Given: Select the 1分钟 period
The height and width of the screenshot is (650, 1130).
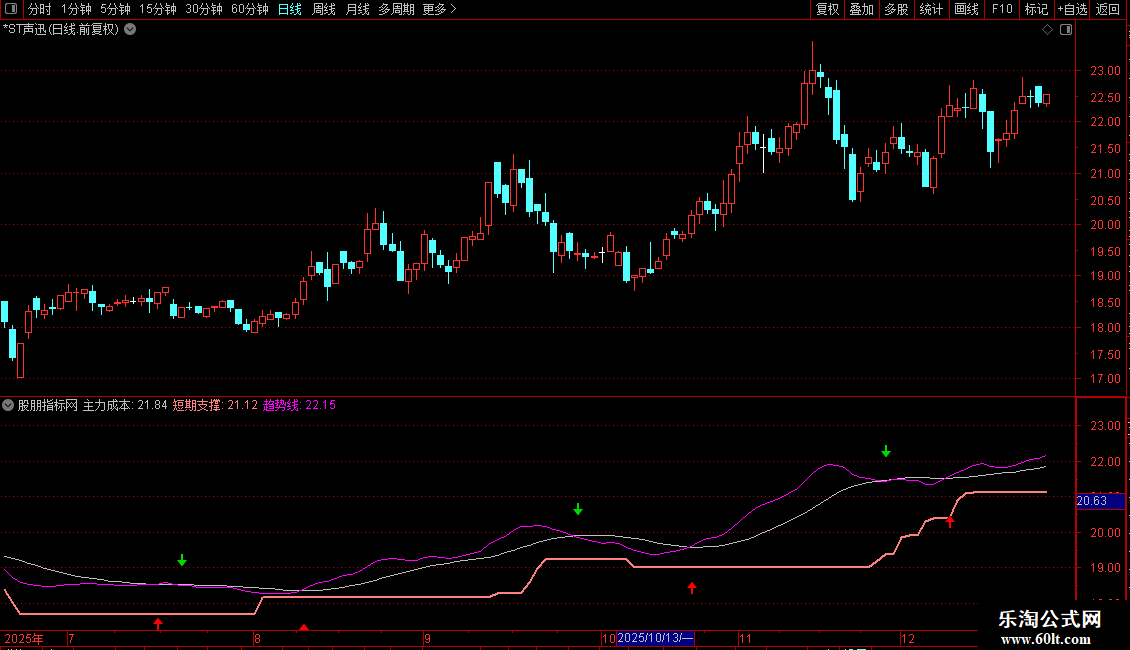Looking at the screenshot, I should [x=76, y=9].
